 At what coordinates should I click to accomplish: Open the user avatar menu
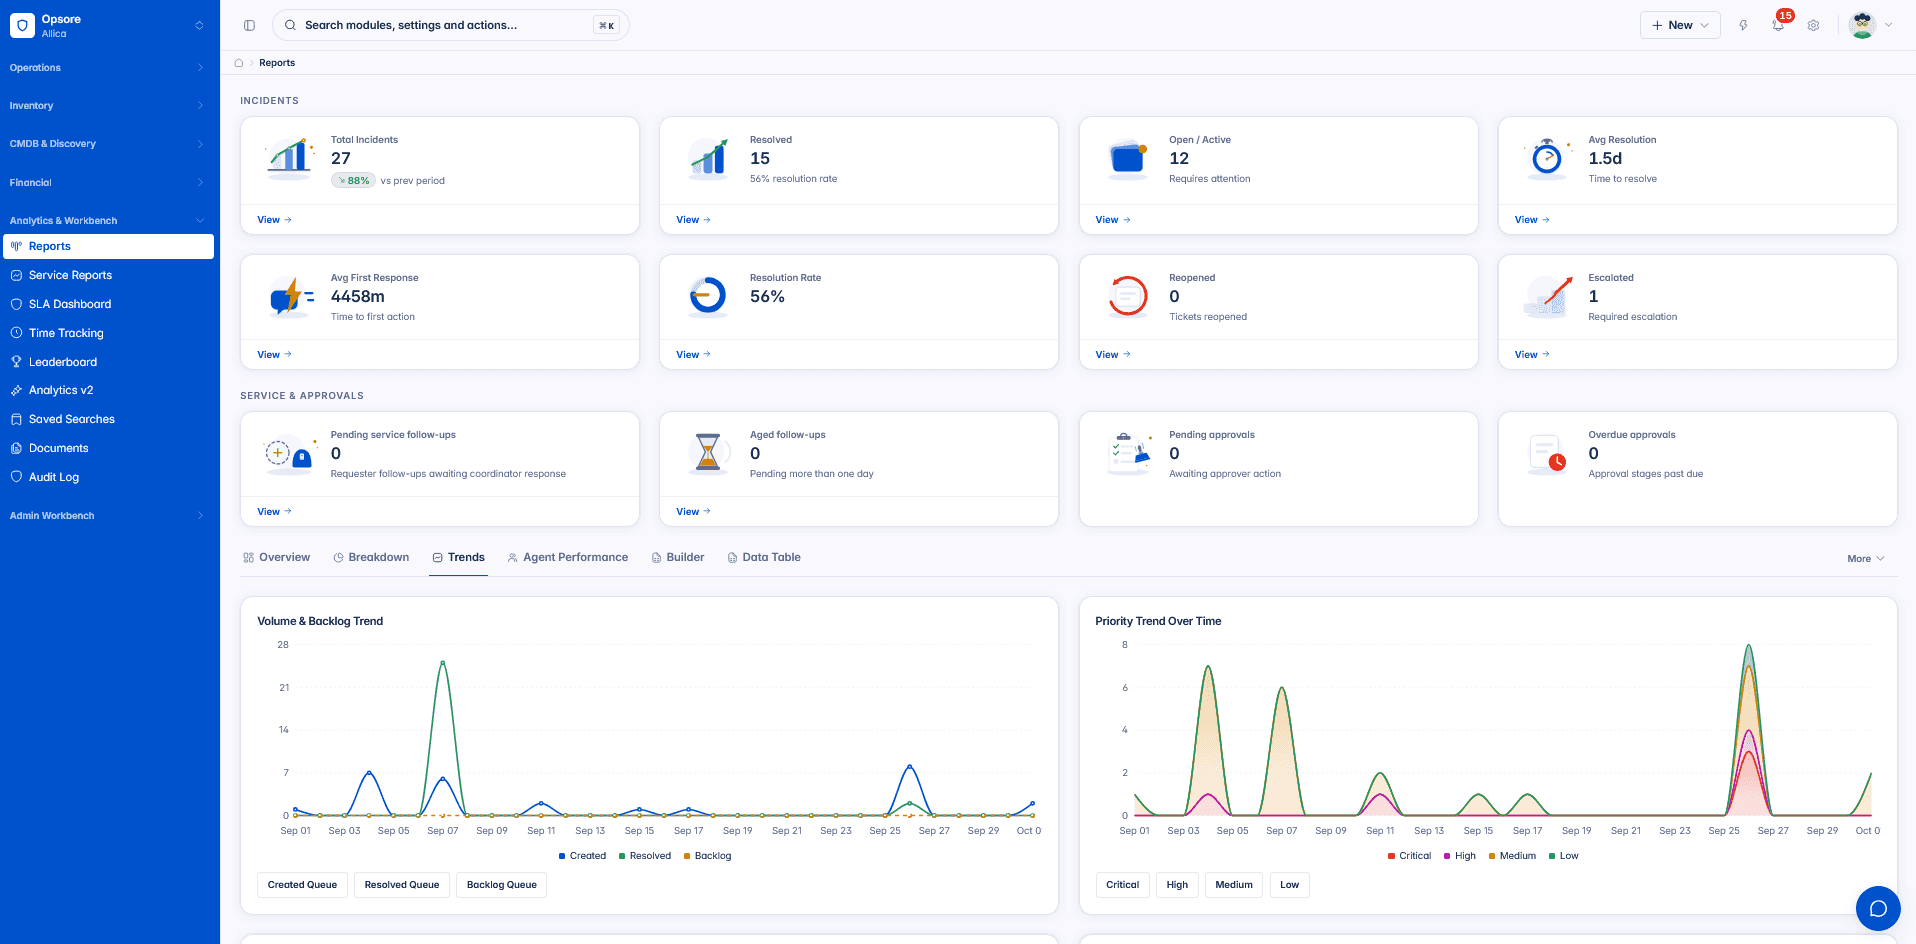[1871, 25]
